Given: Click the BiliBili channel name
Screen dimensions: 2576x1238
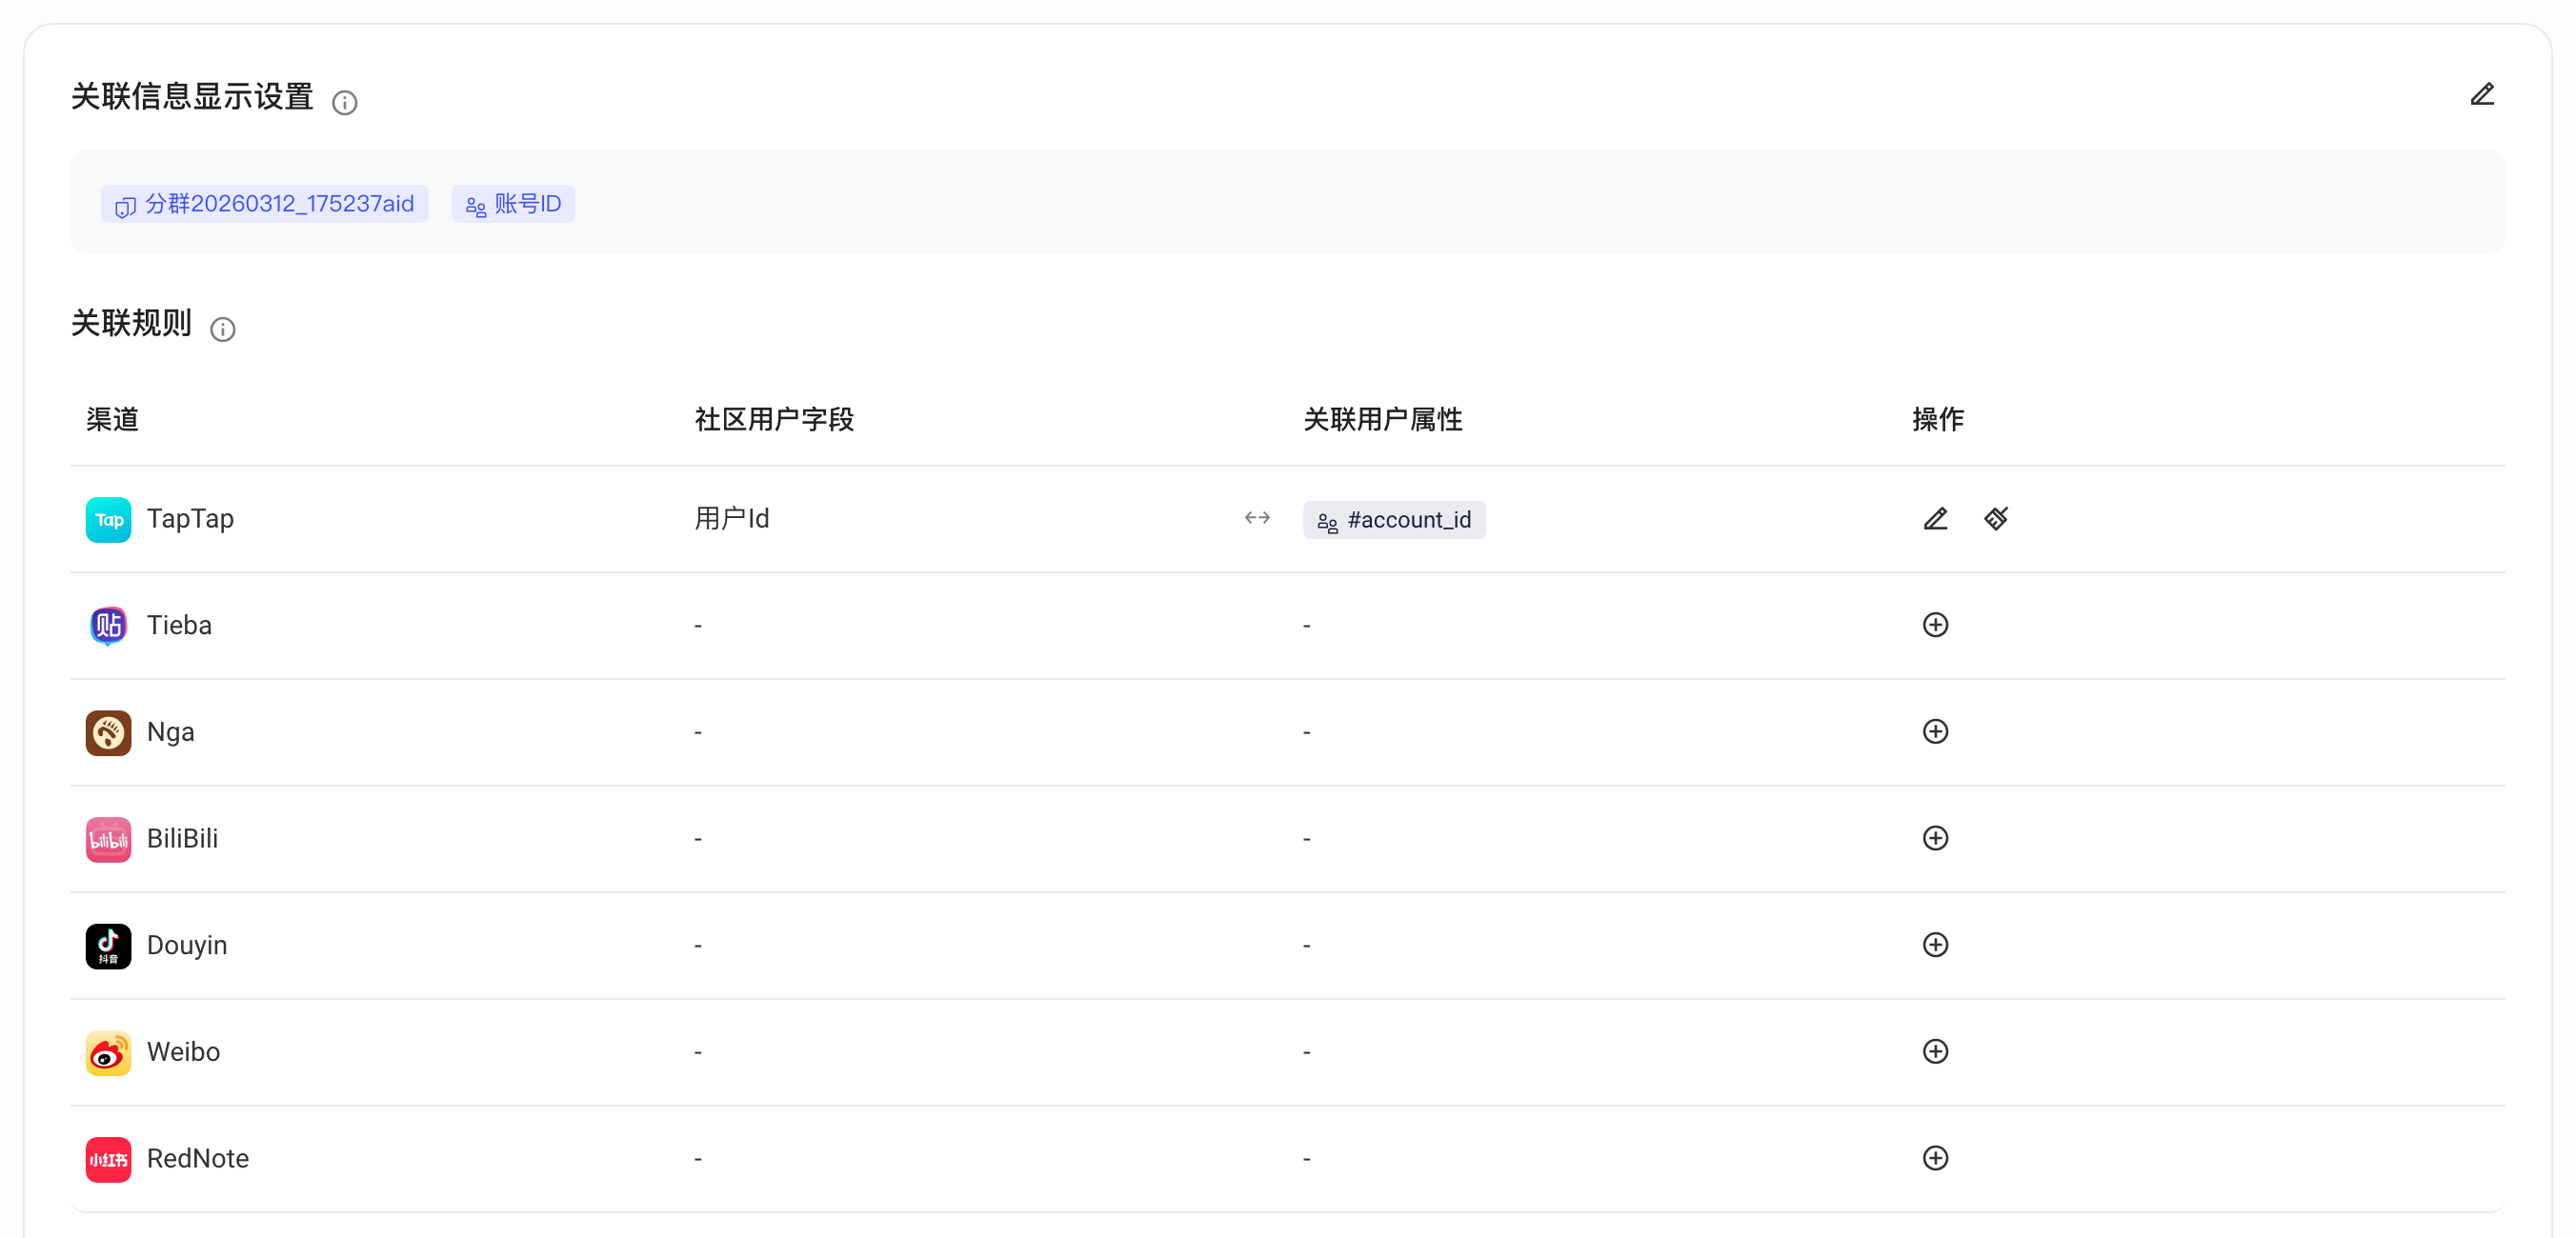Looking at the screenshot, I should pos(182,838).
